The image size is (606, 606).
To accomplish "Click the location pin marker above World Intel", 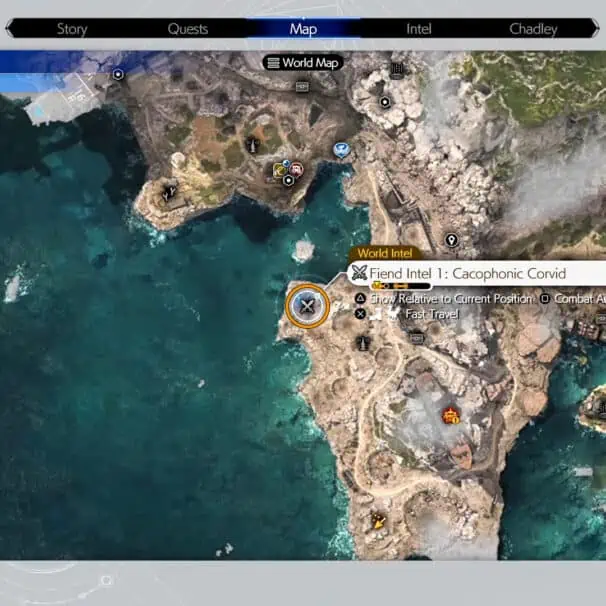I will [451, 240].
